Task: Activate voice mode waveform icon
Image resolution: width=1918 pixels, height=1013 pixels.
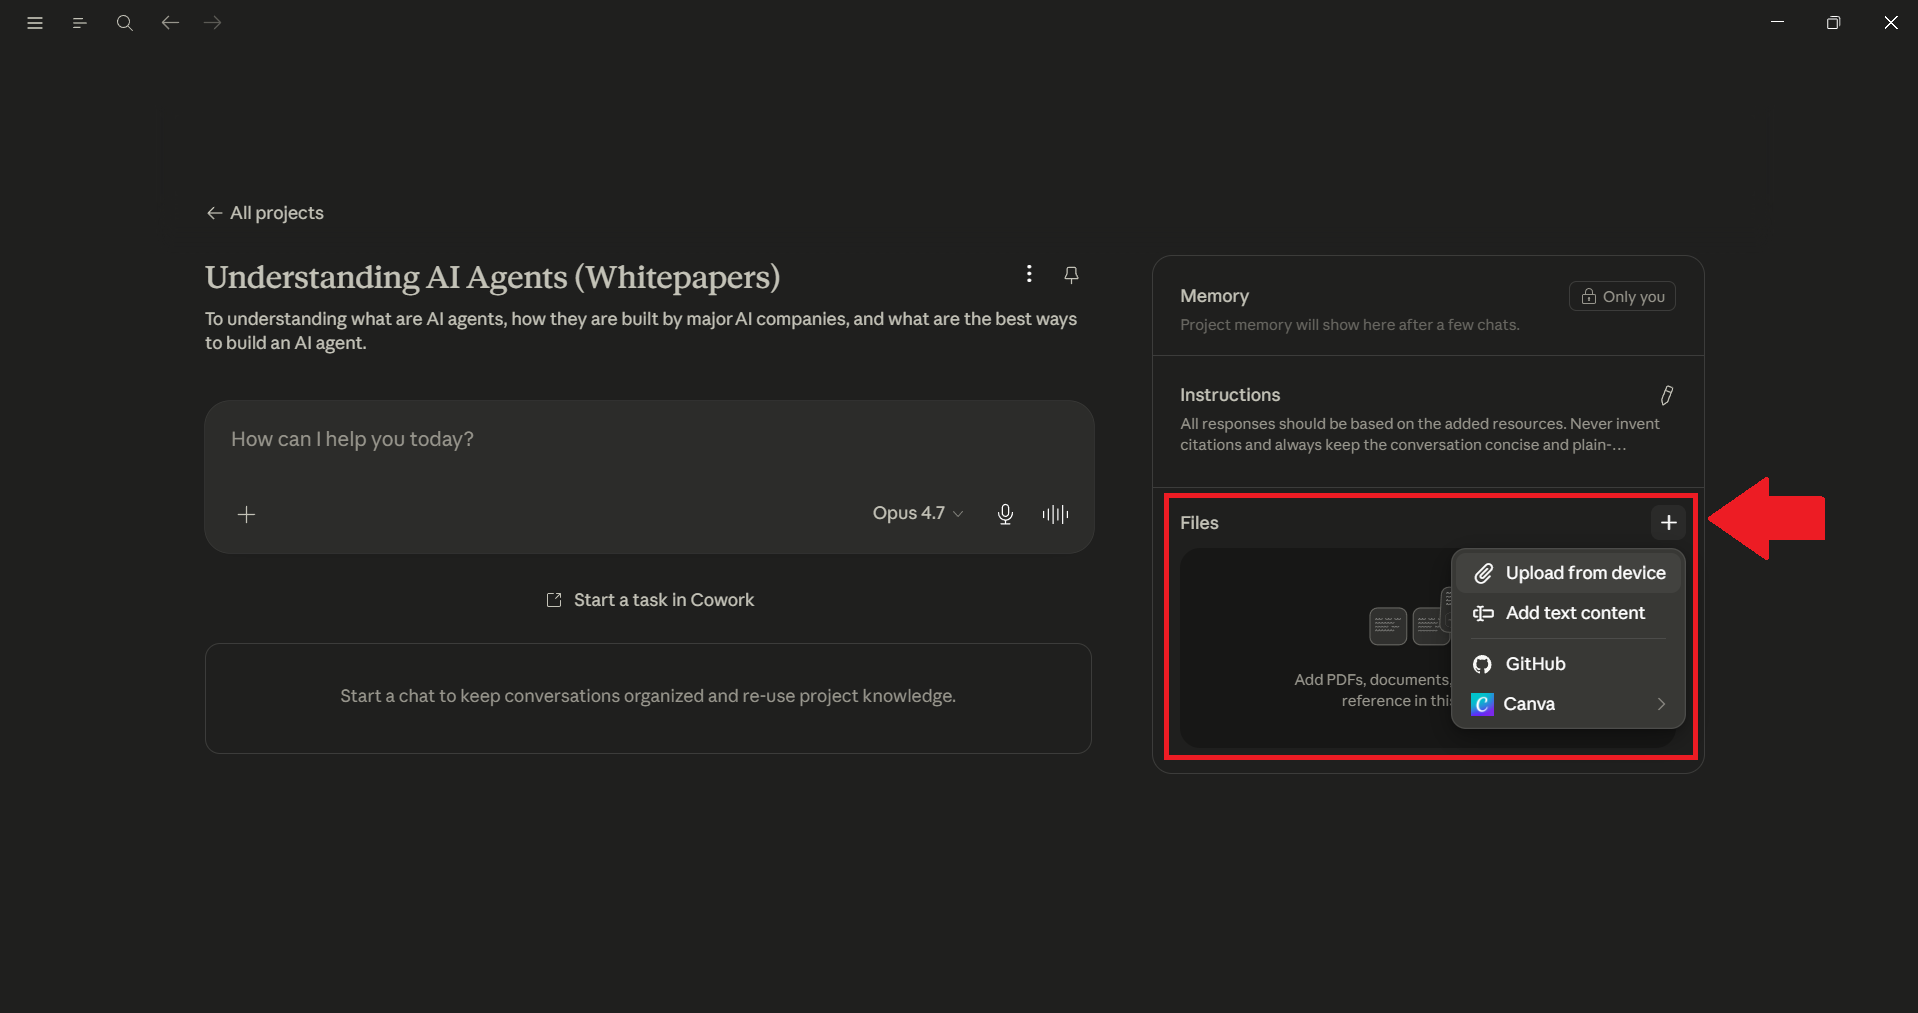Action: click(x=1055, y=514)
